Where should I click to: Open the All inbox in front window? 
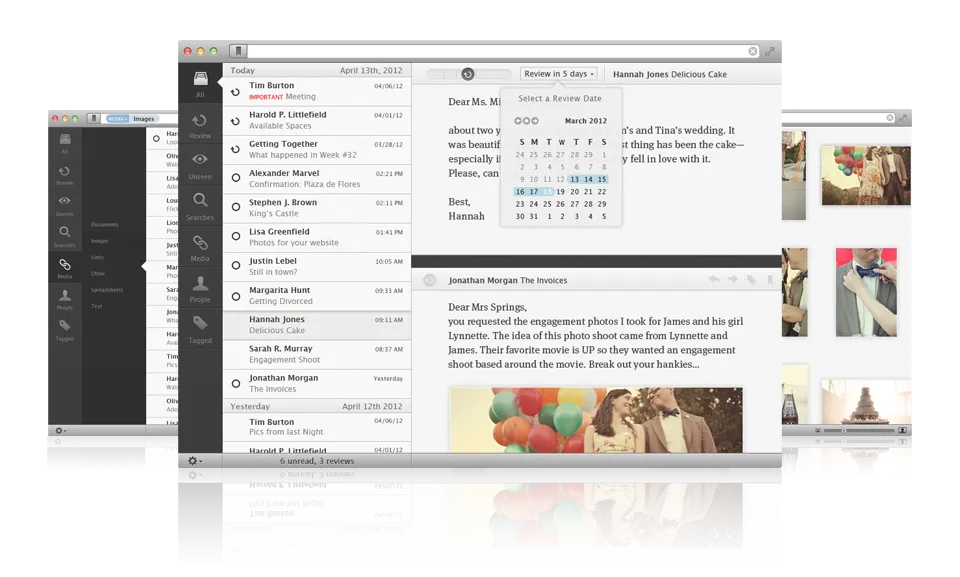click(x=200, y=83)
